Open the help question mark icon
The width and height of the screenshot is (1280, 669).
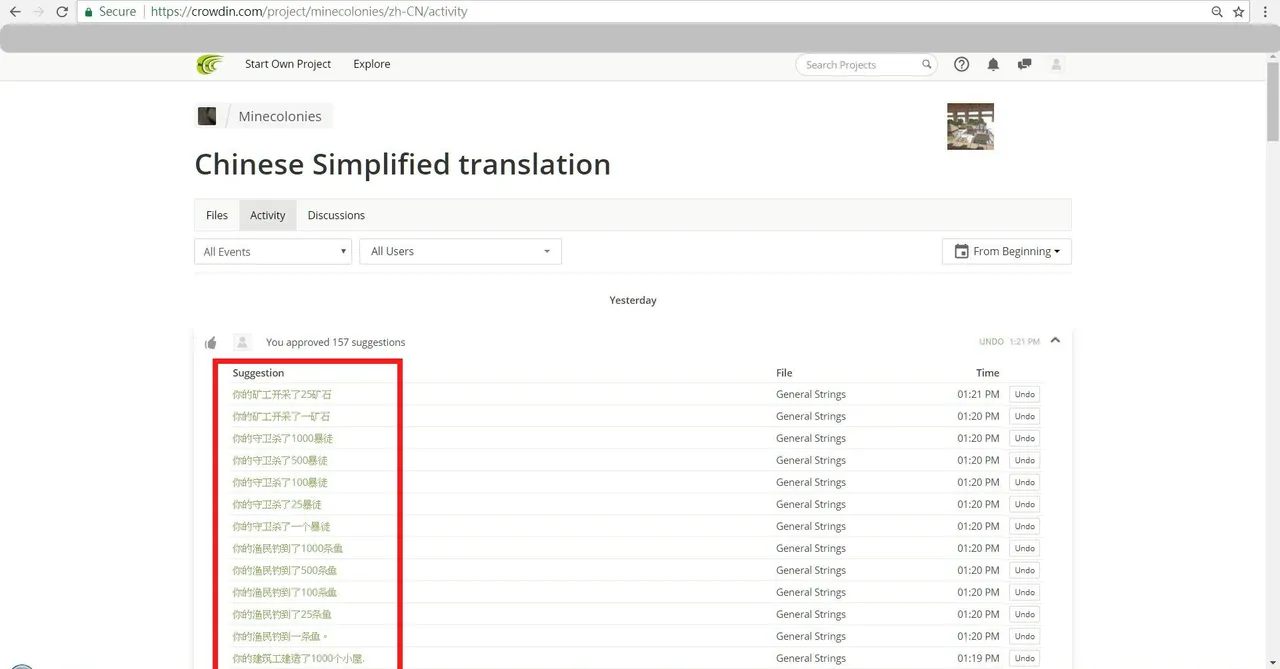(962, 64)
